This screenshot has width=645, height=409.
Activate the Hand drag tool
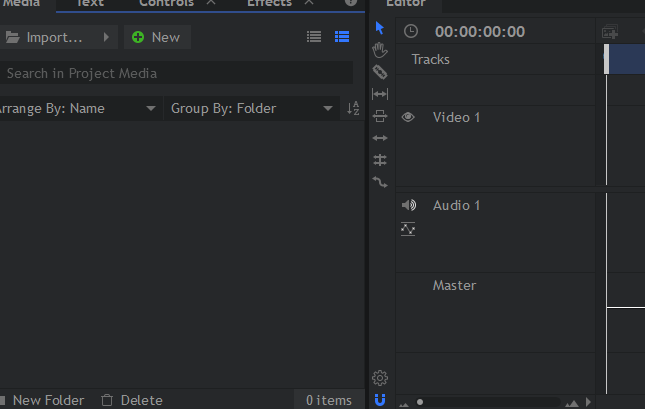pos(380,50)
